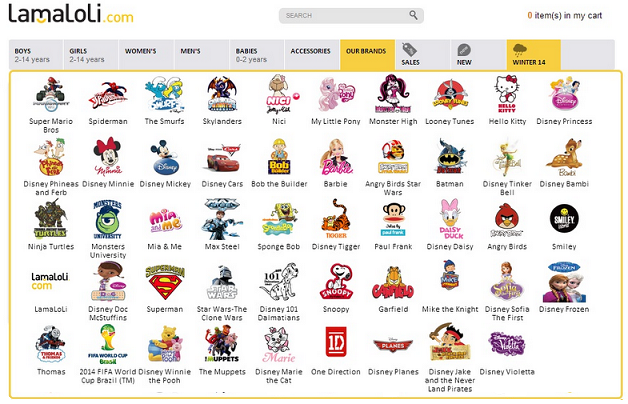The width and height of the screenshot is (628, 404).
Task: Click the Disney Princess logo
Action: click(564, 94)
